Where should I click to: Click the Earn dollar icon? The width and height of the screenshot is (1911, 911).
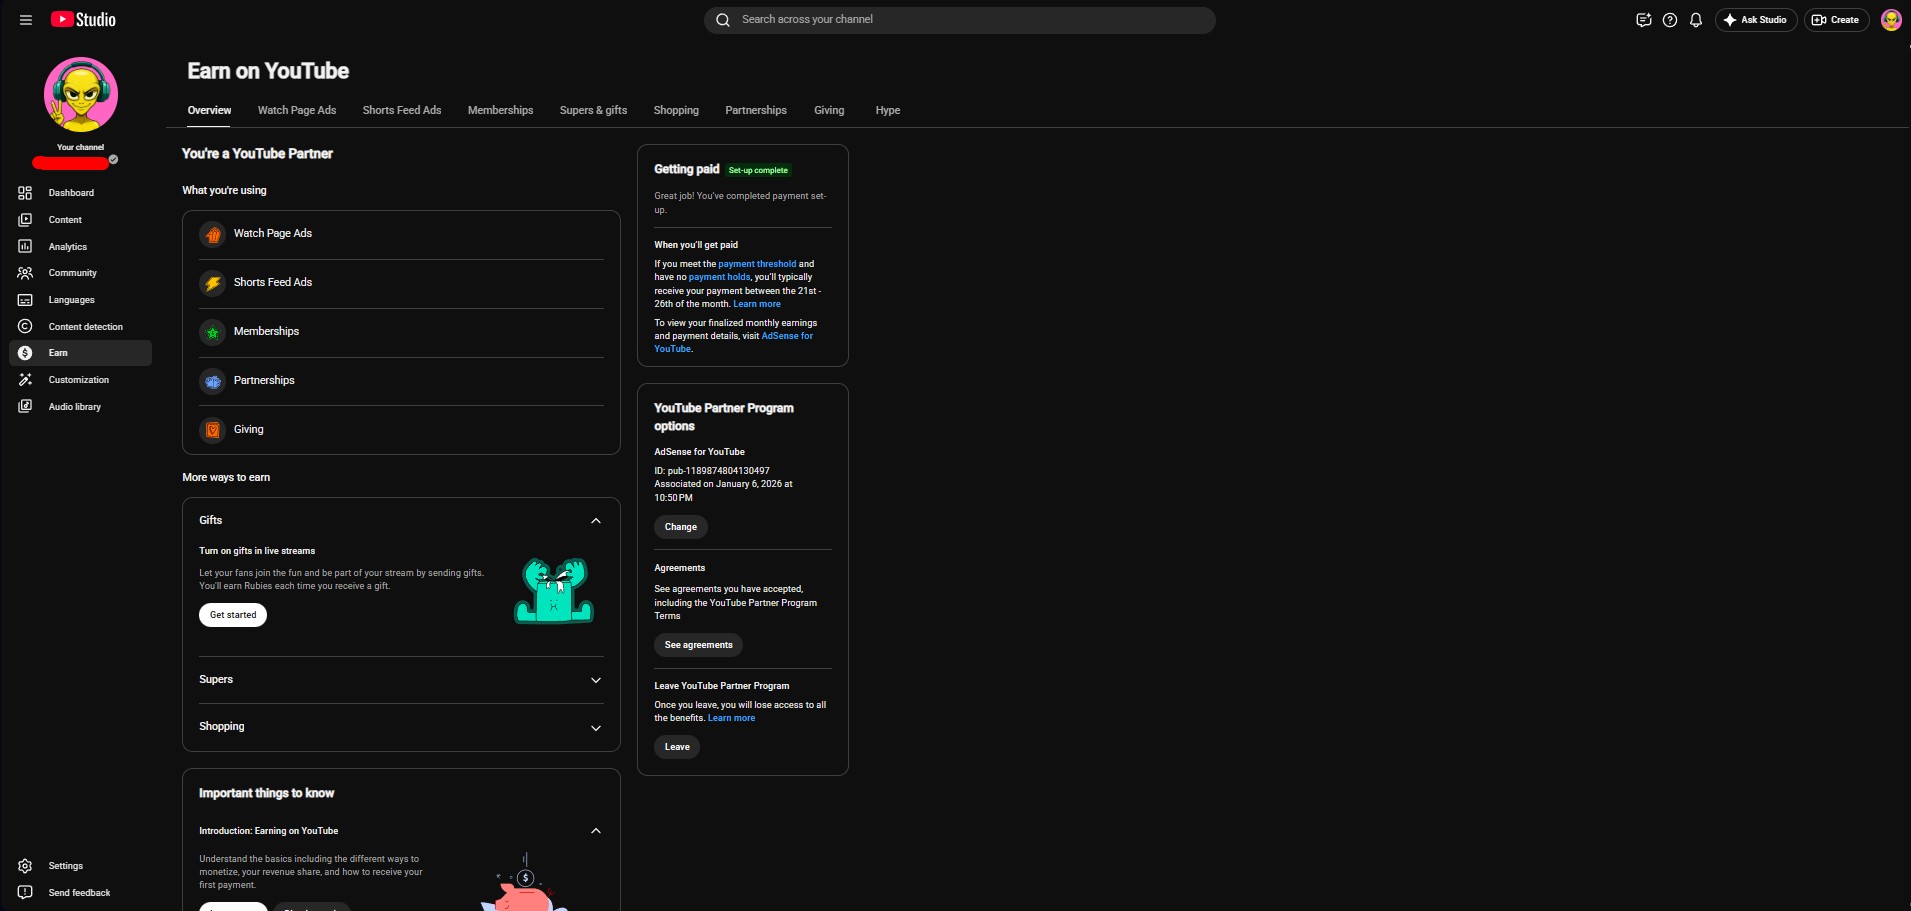(x=25, y=353)
